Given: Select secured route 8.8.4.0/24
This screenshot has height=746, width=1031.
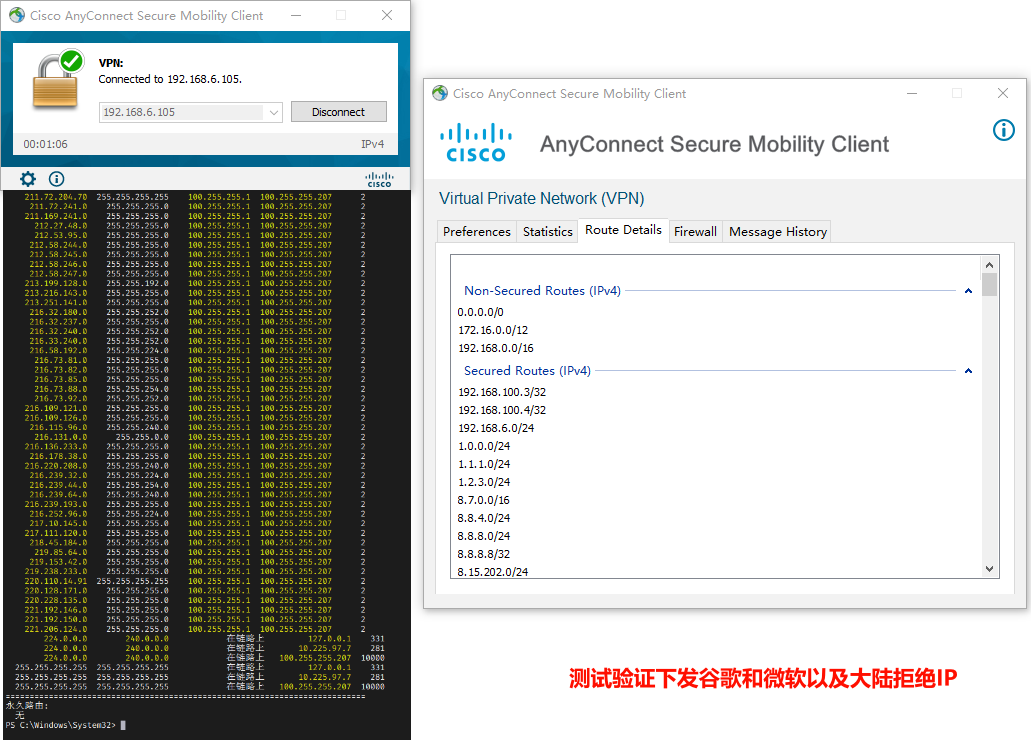Looking at the screenshot, I should pos(484,518).
